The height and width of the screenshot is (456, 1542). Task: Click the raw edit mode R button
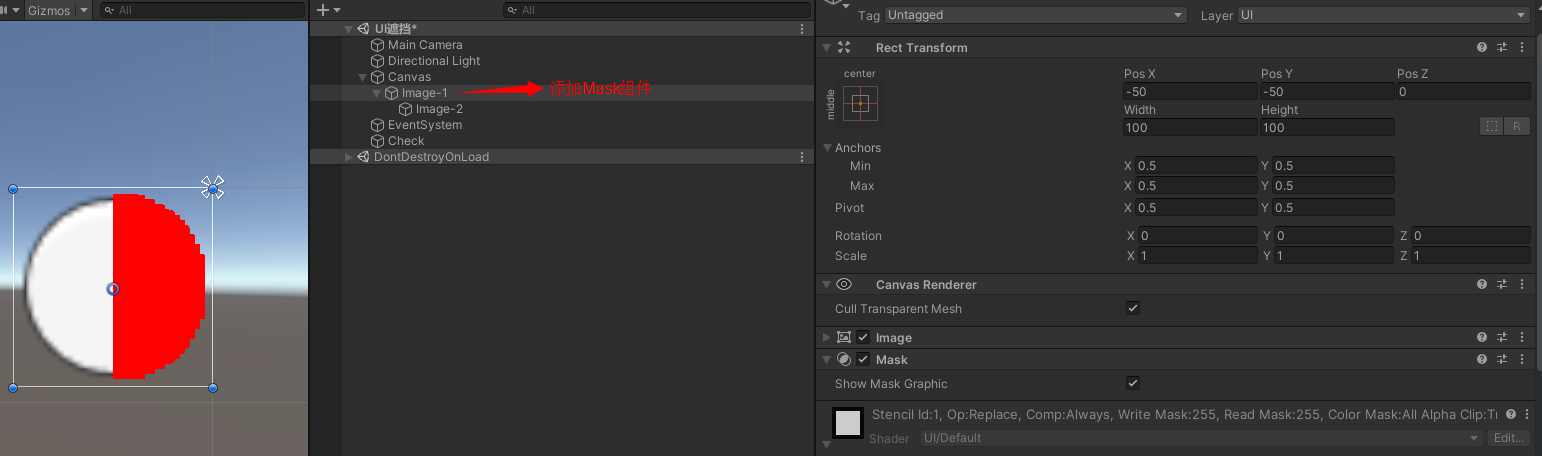click(x=1517, y=126)
